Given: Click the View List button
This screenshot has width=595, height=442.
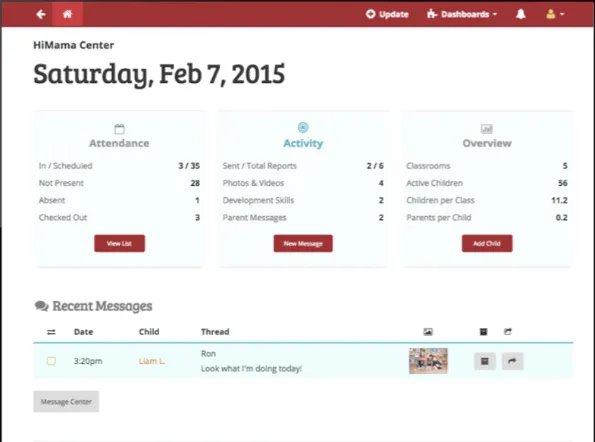Looking at the screenshot, I should point(120,243).
